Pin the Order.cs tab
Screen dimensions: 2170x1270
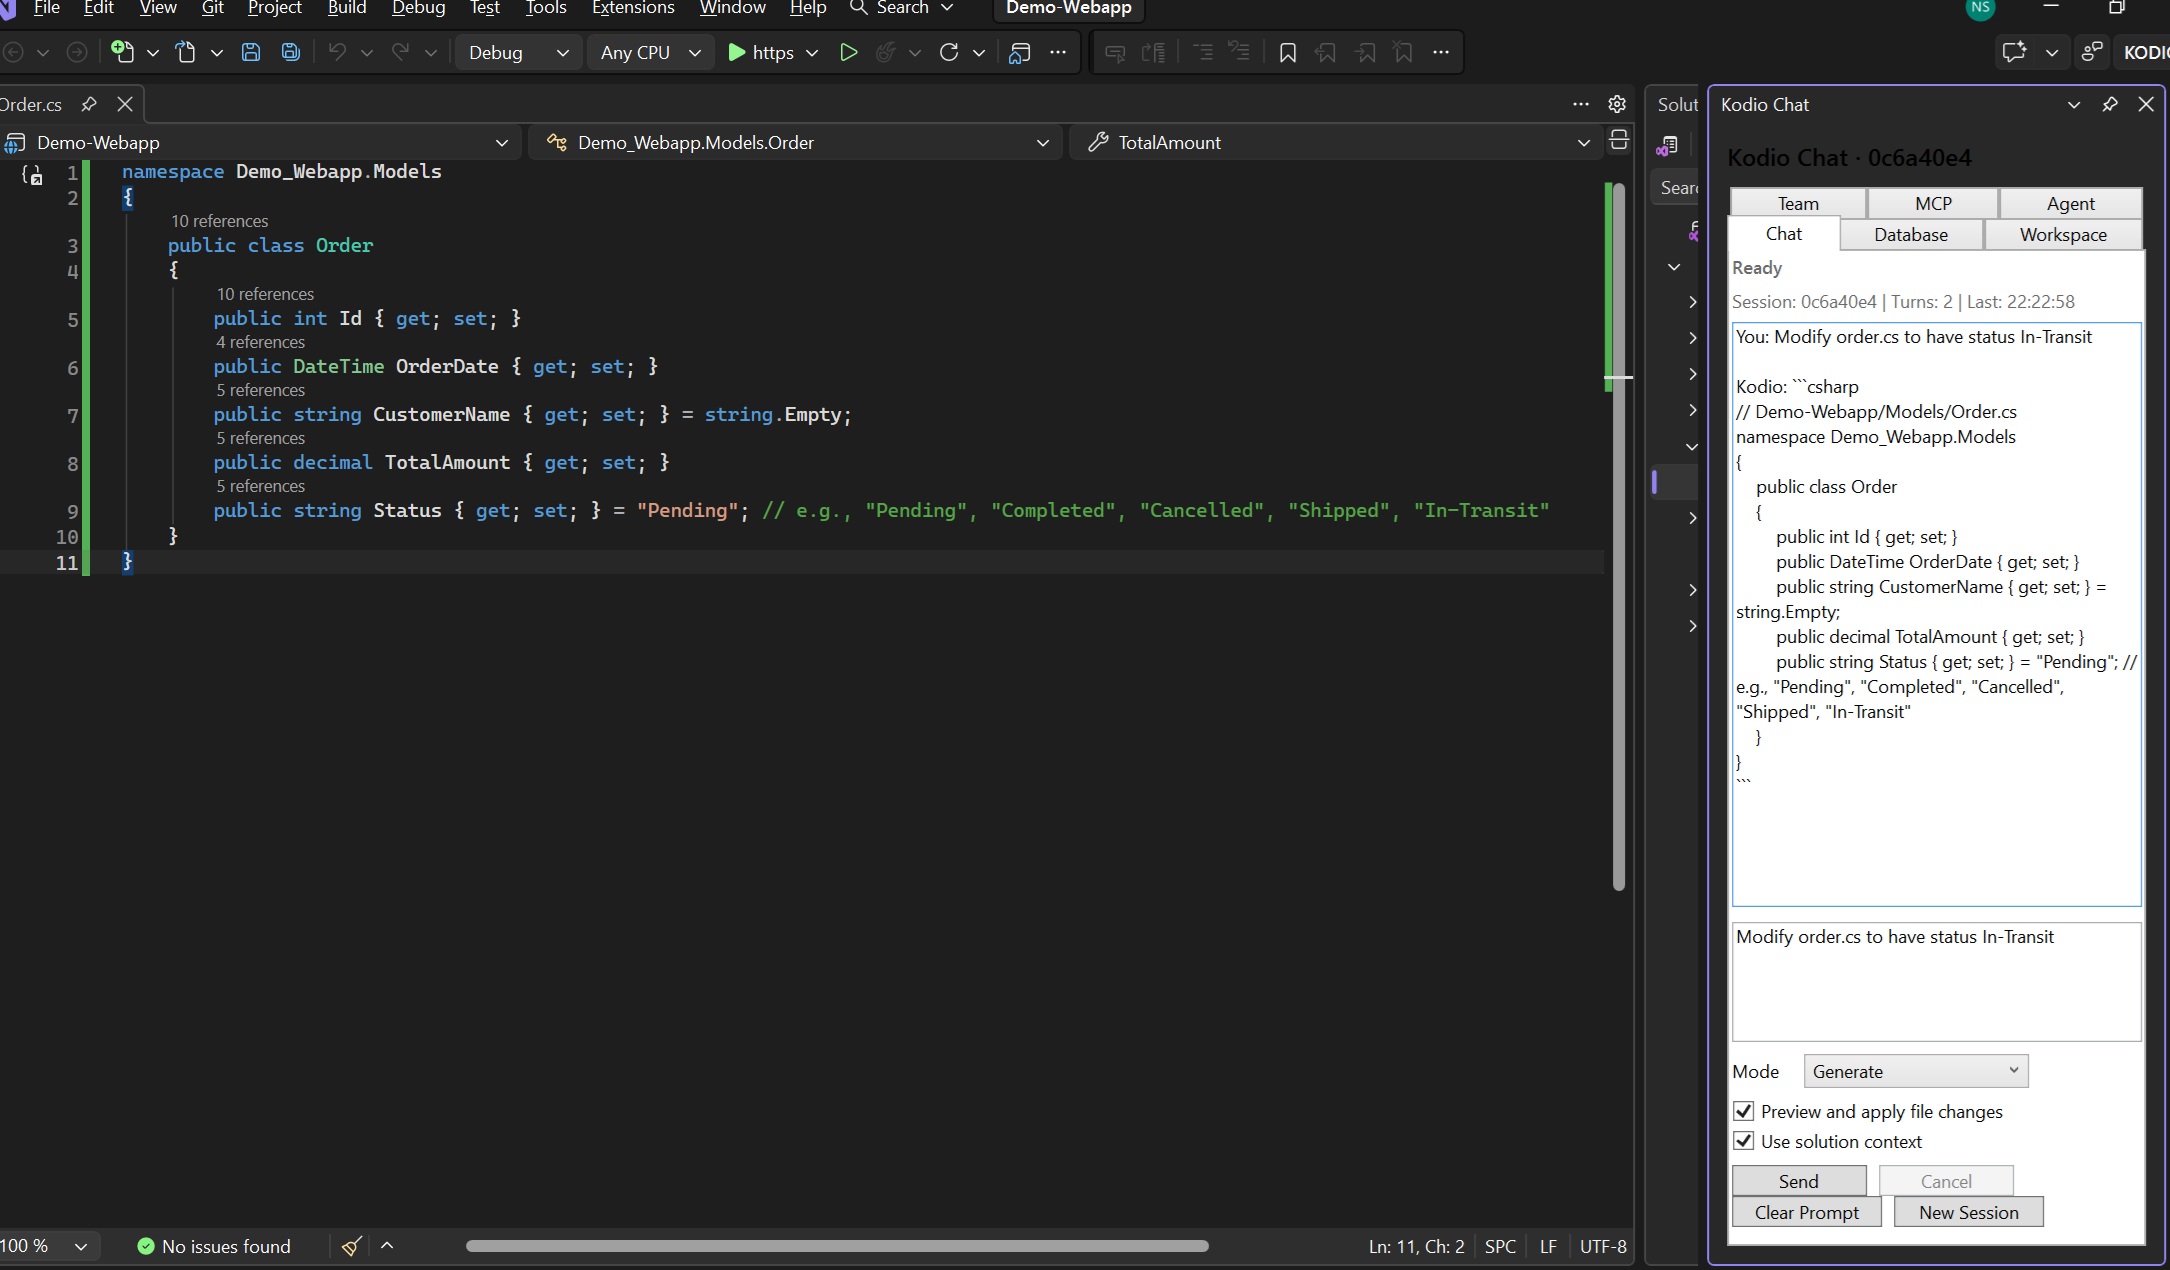89,104
